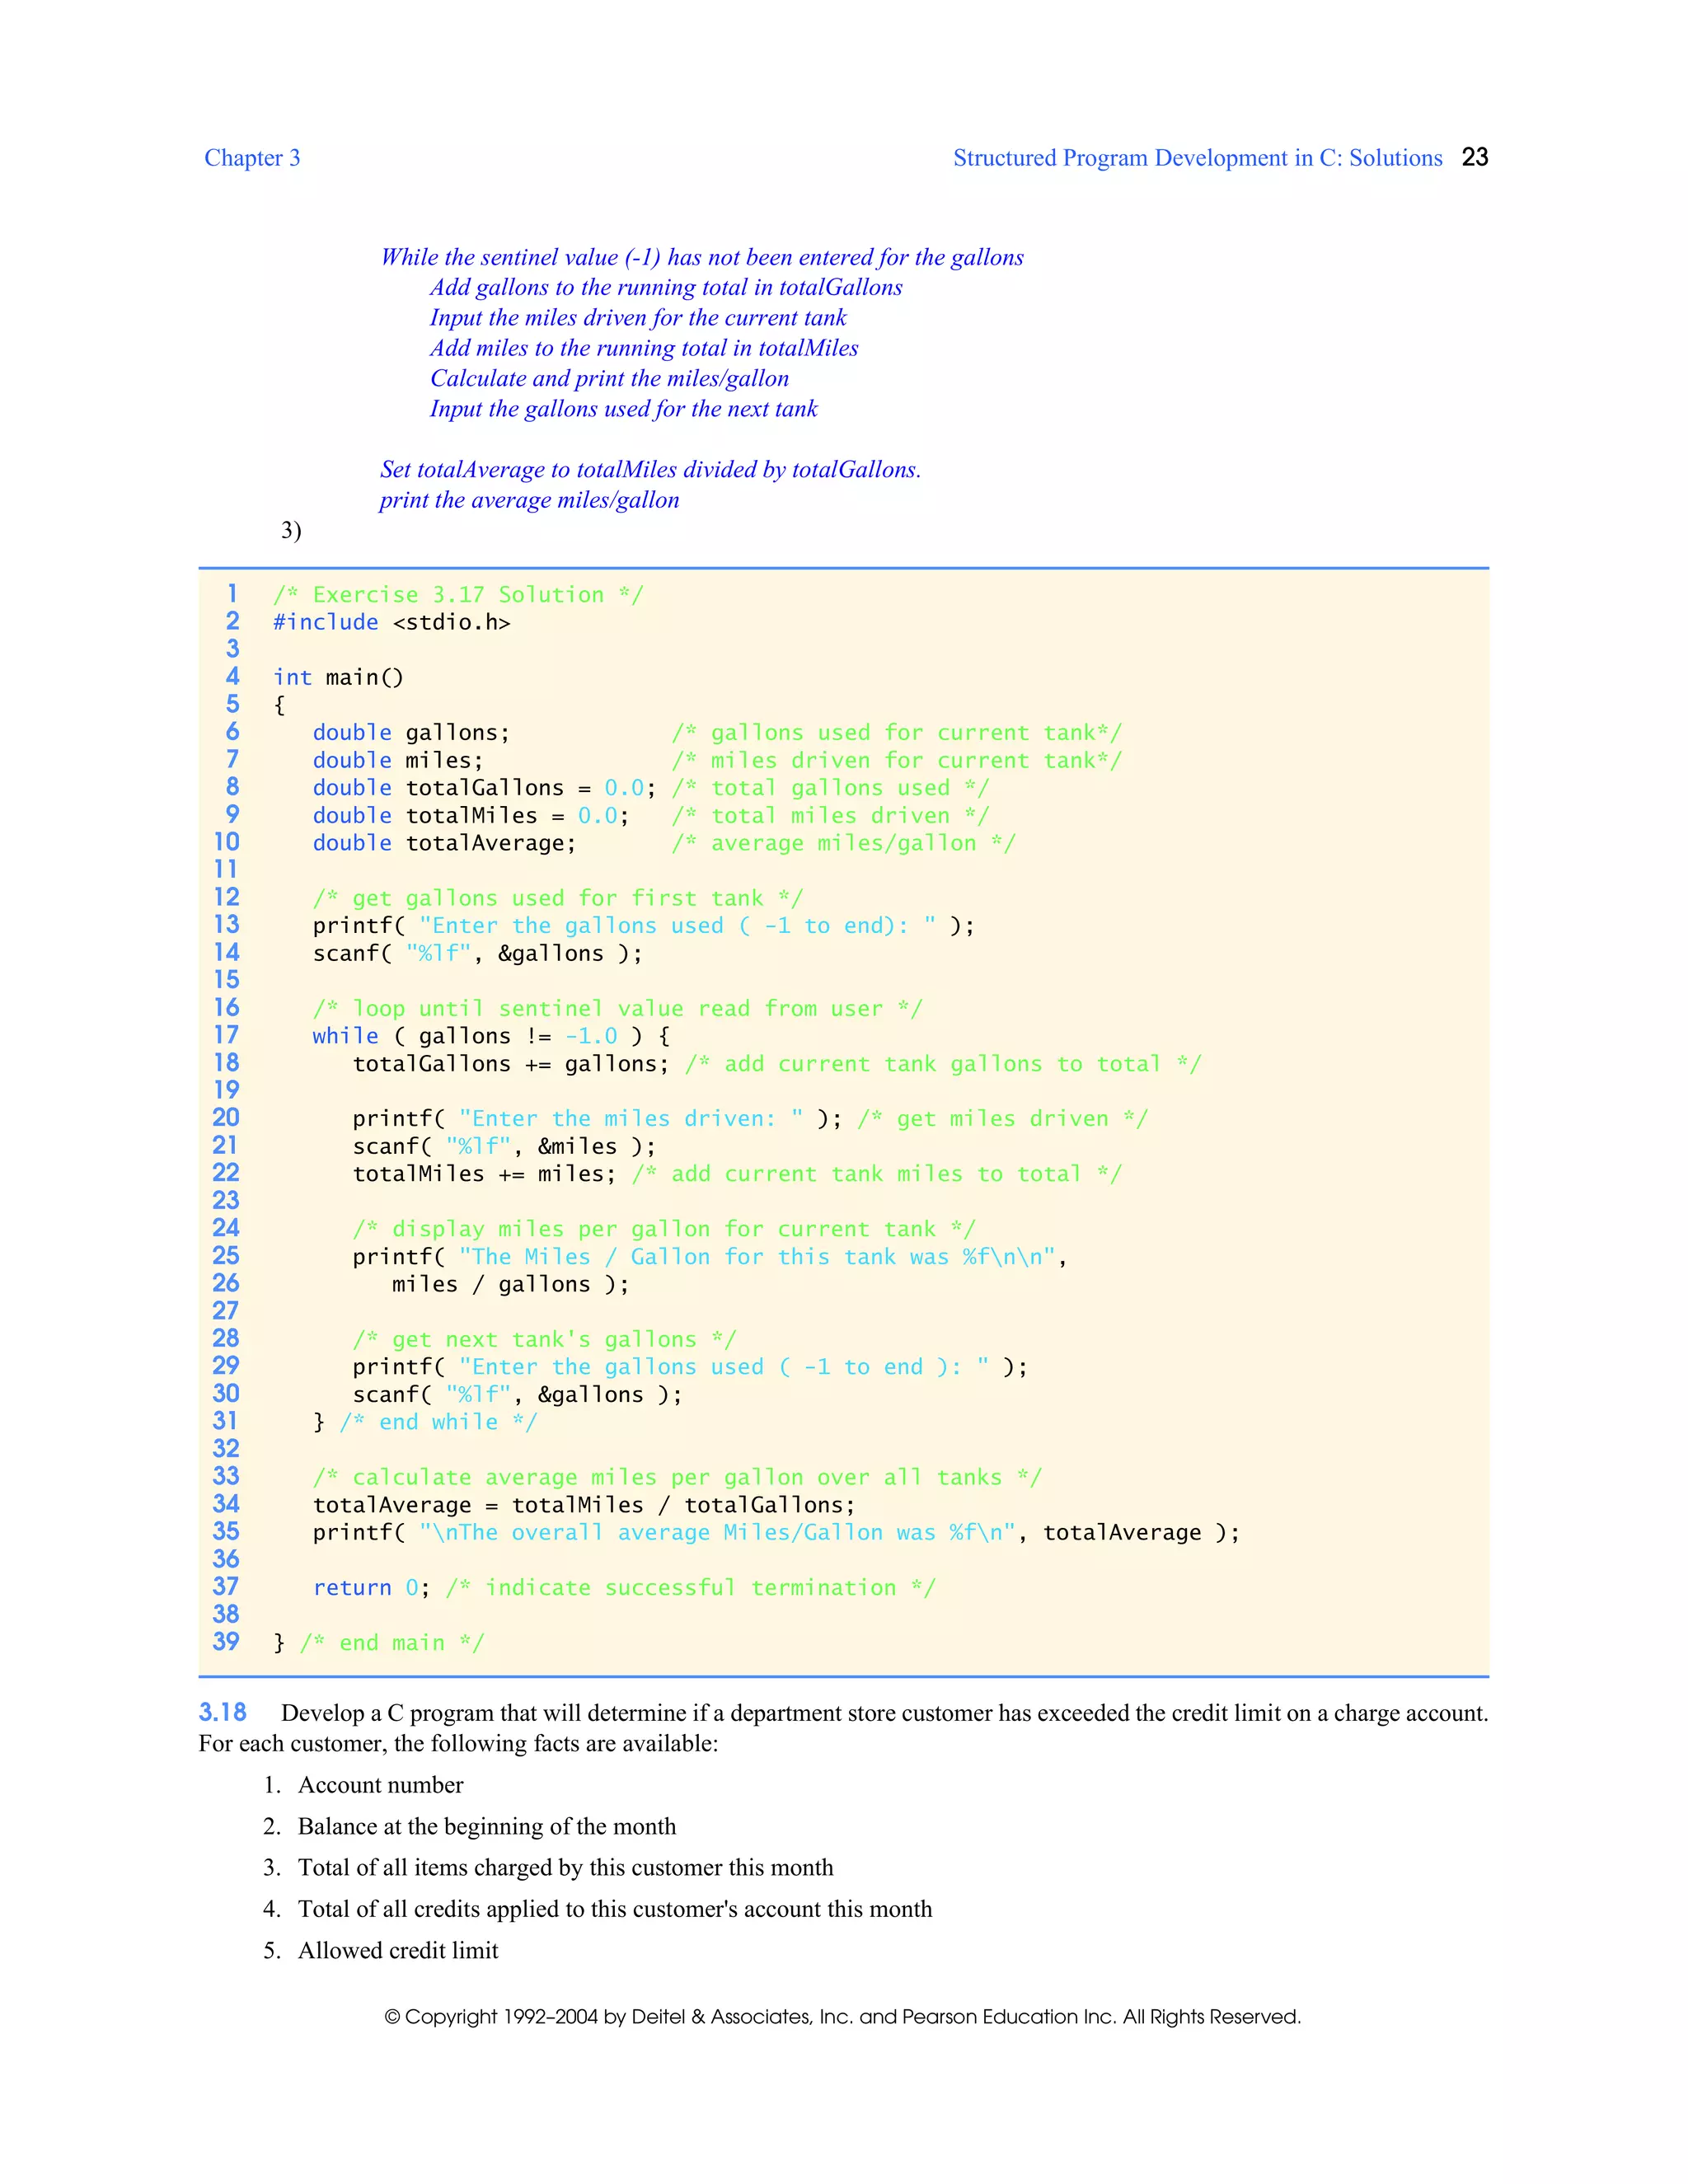
Task: Click the Exercise 3.17 Solution comment
Action: click(x=458, y=595)
